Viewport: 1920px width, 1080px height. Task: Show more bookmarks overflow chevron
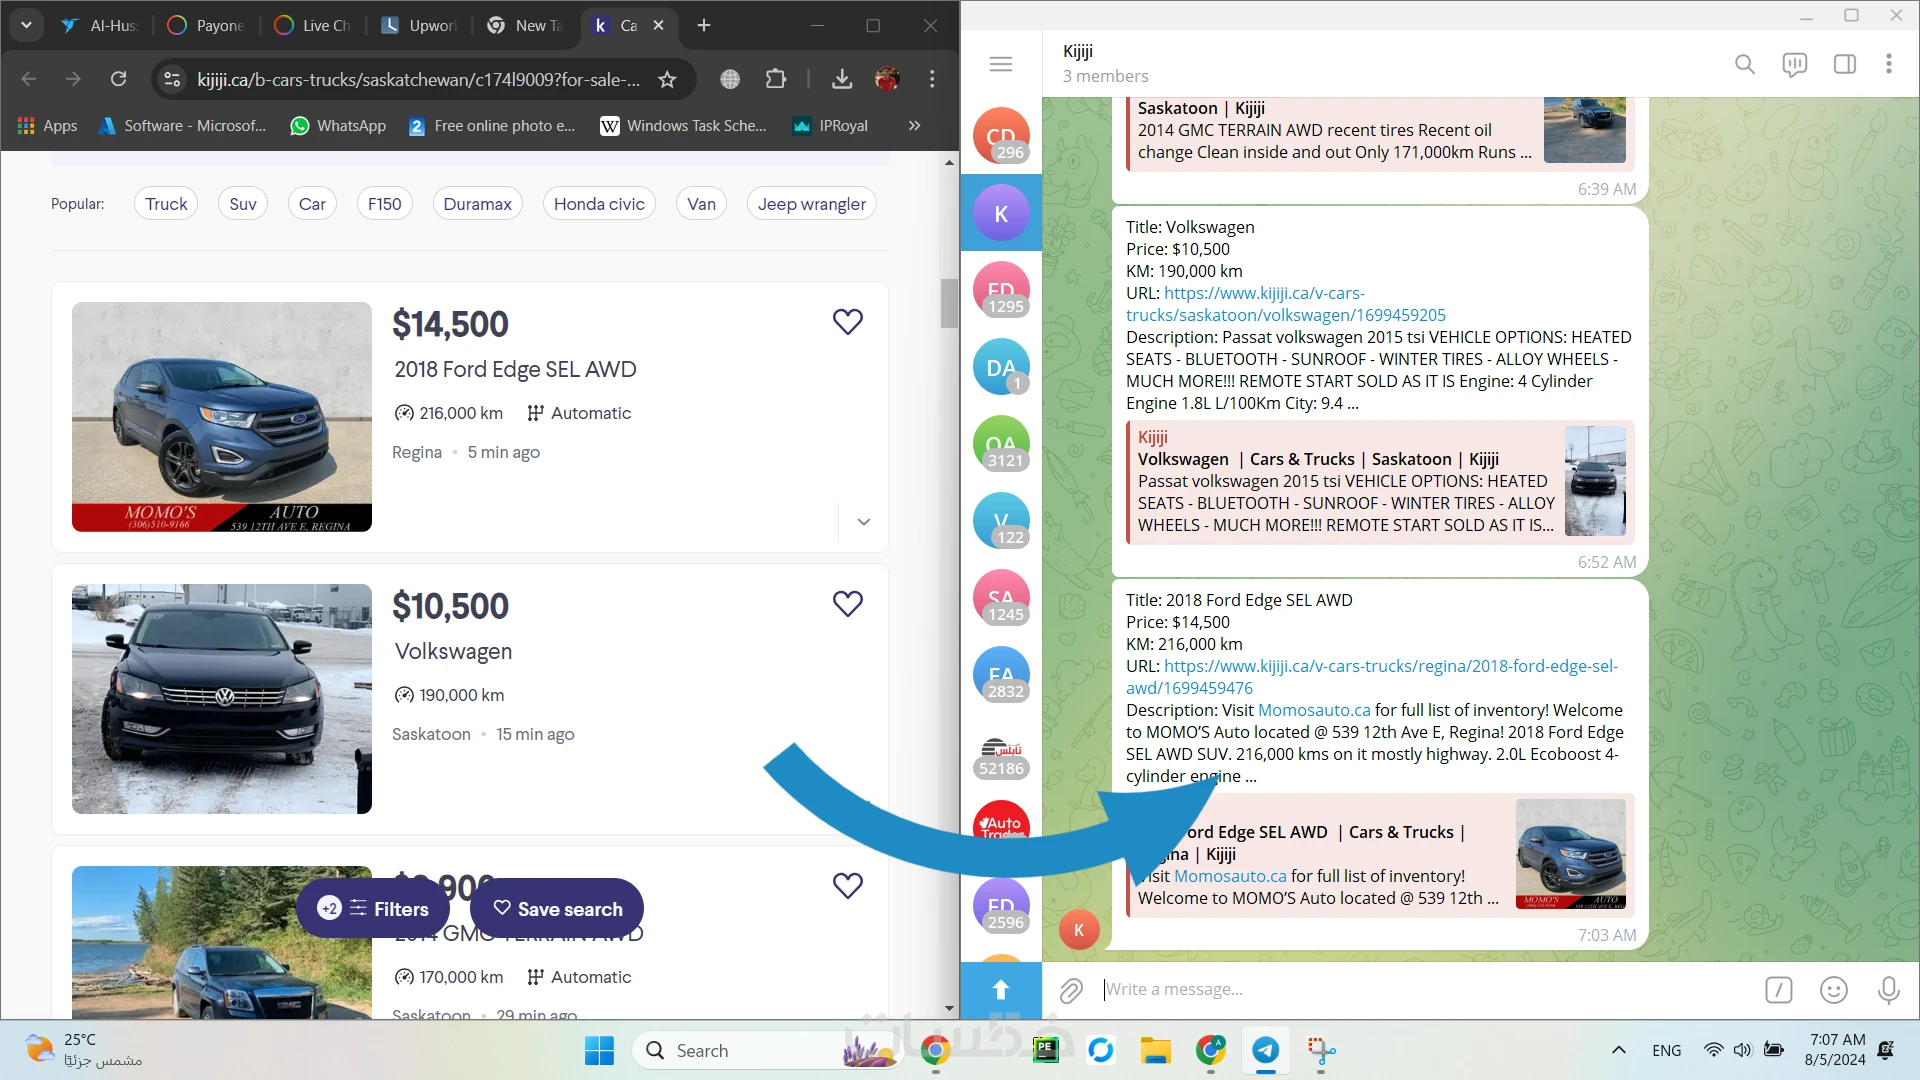(914, 125)
